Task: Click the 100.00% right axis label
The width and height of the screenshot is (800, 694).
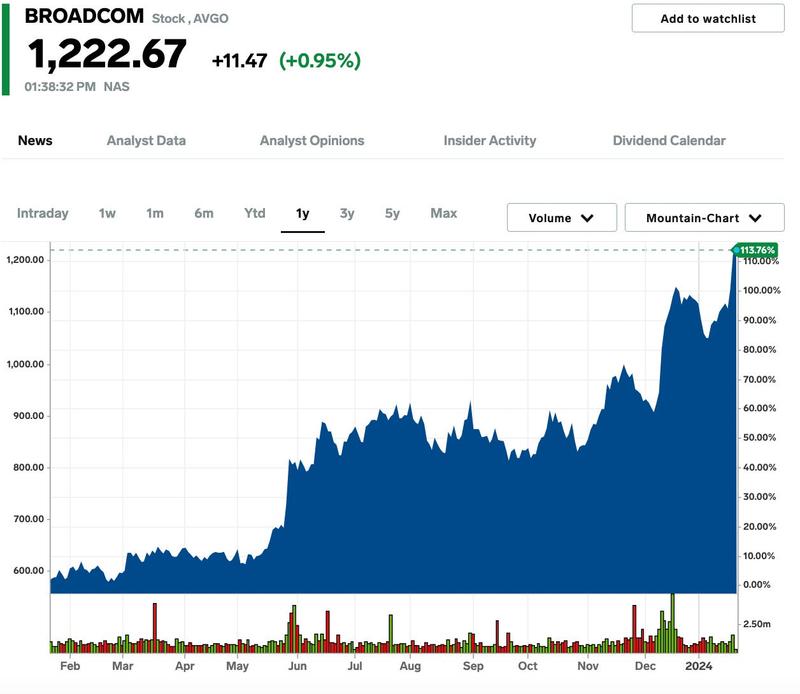Action: click(x=761, y=290)
